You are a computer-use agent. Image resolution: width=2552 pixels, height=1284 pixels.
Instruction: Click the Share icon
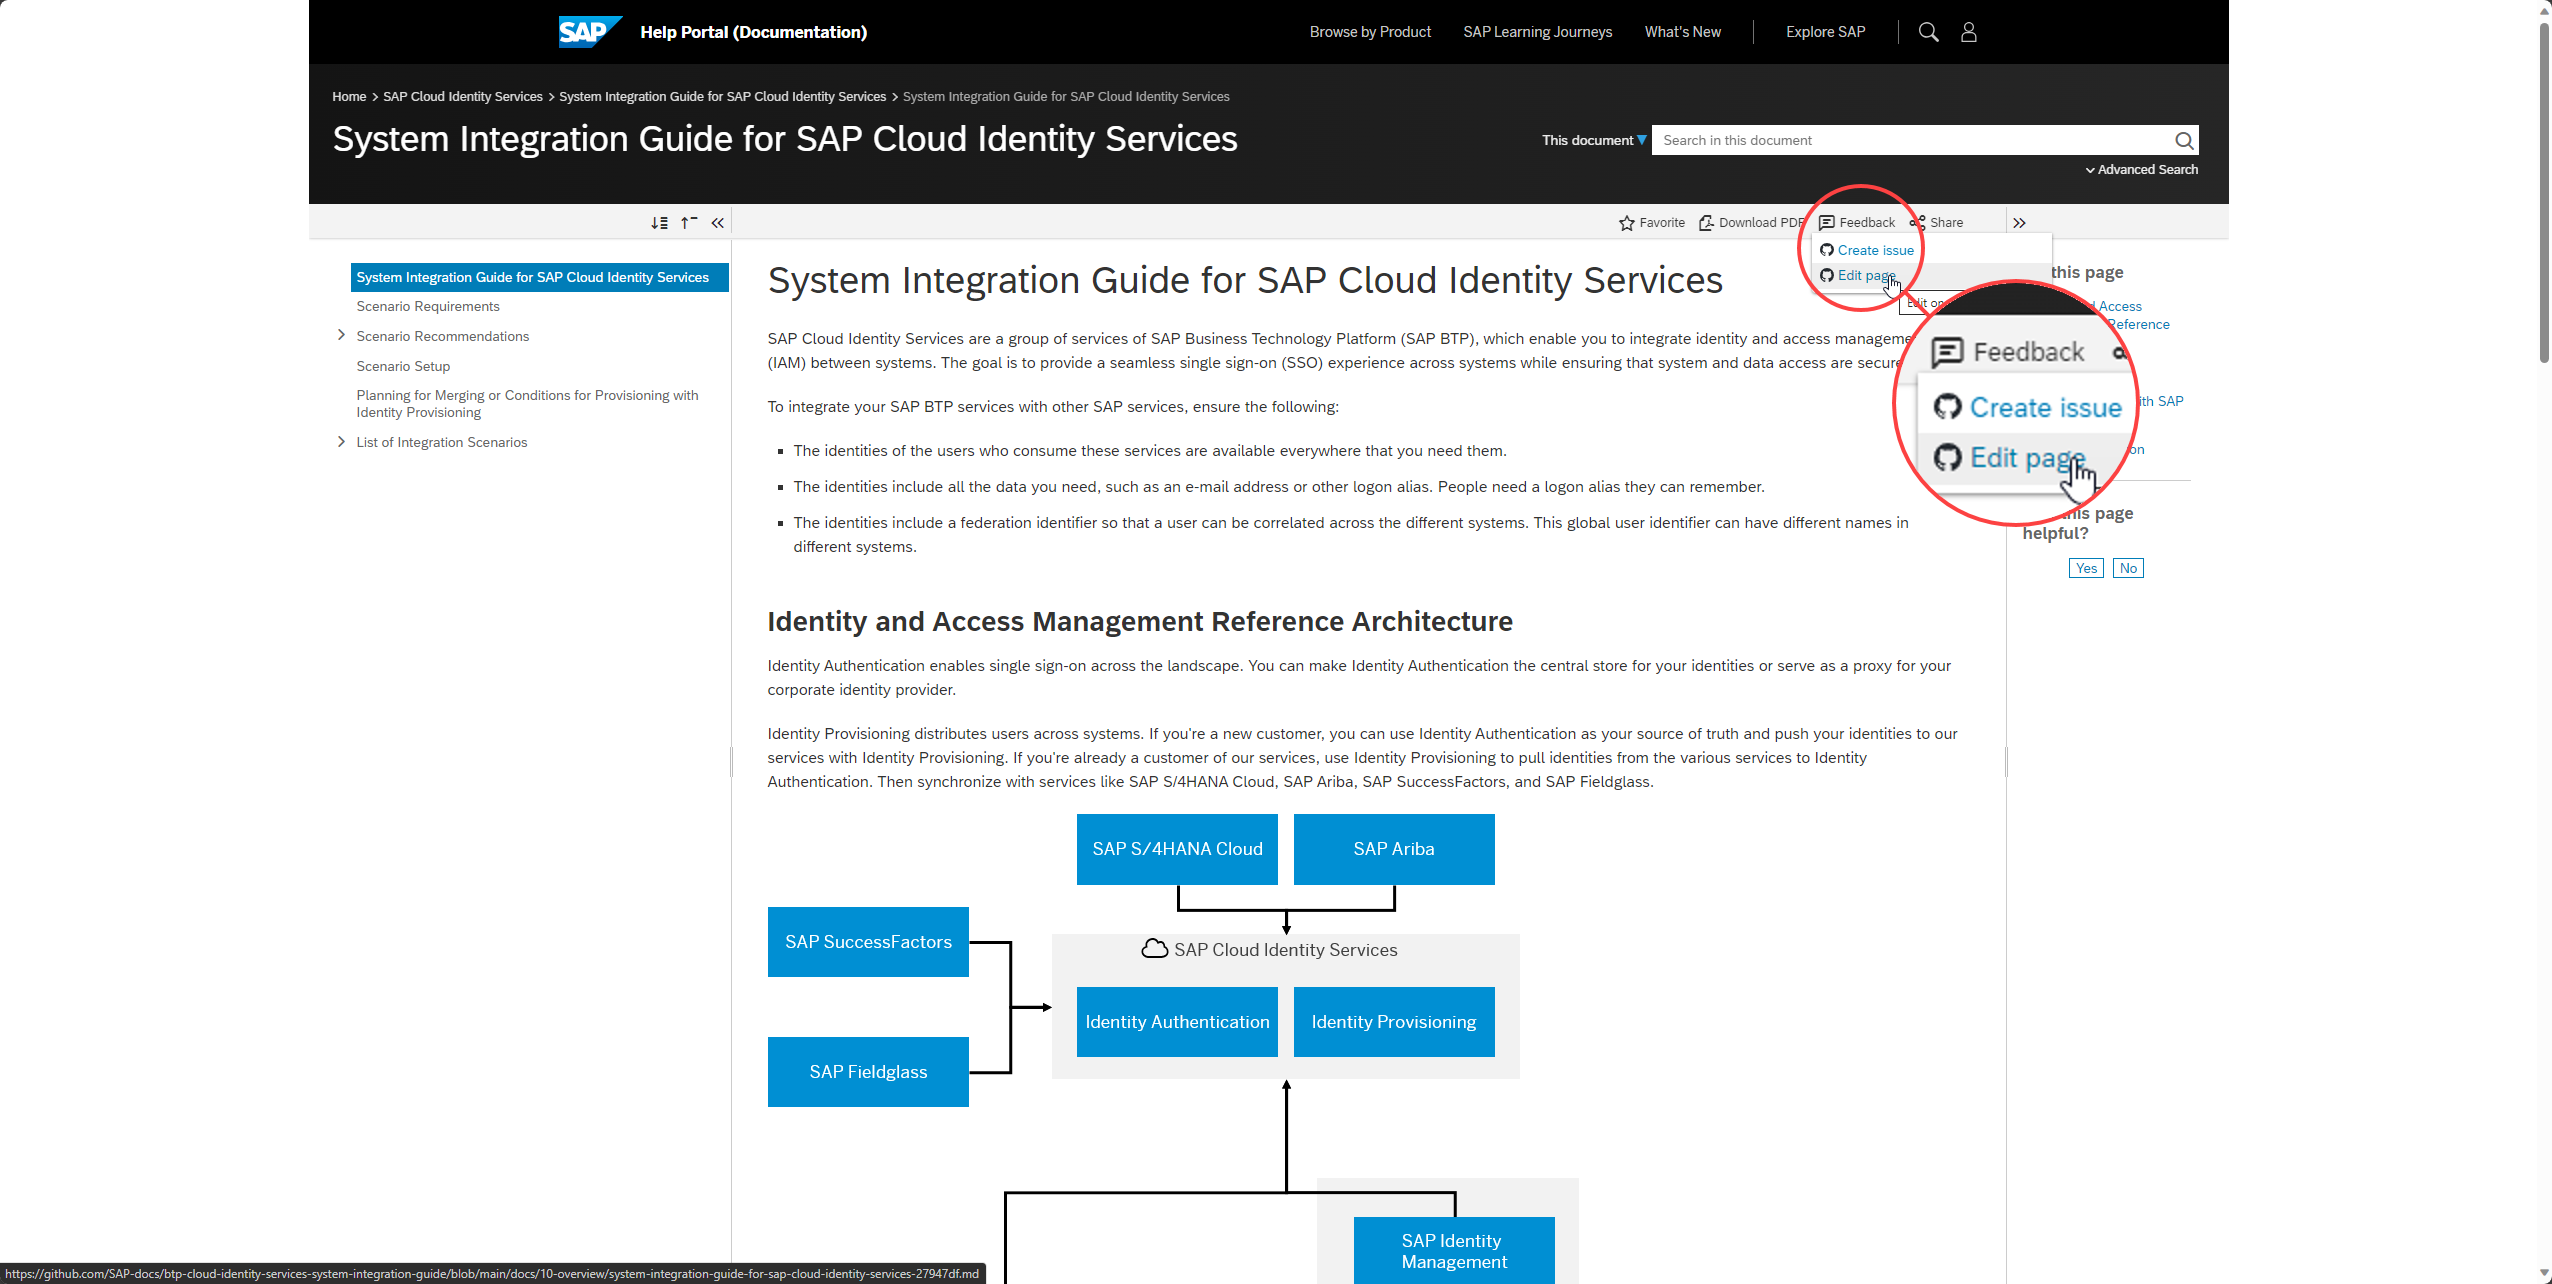[1918, 223]
